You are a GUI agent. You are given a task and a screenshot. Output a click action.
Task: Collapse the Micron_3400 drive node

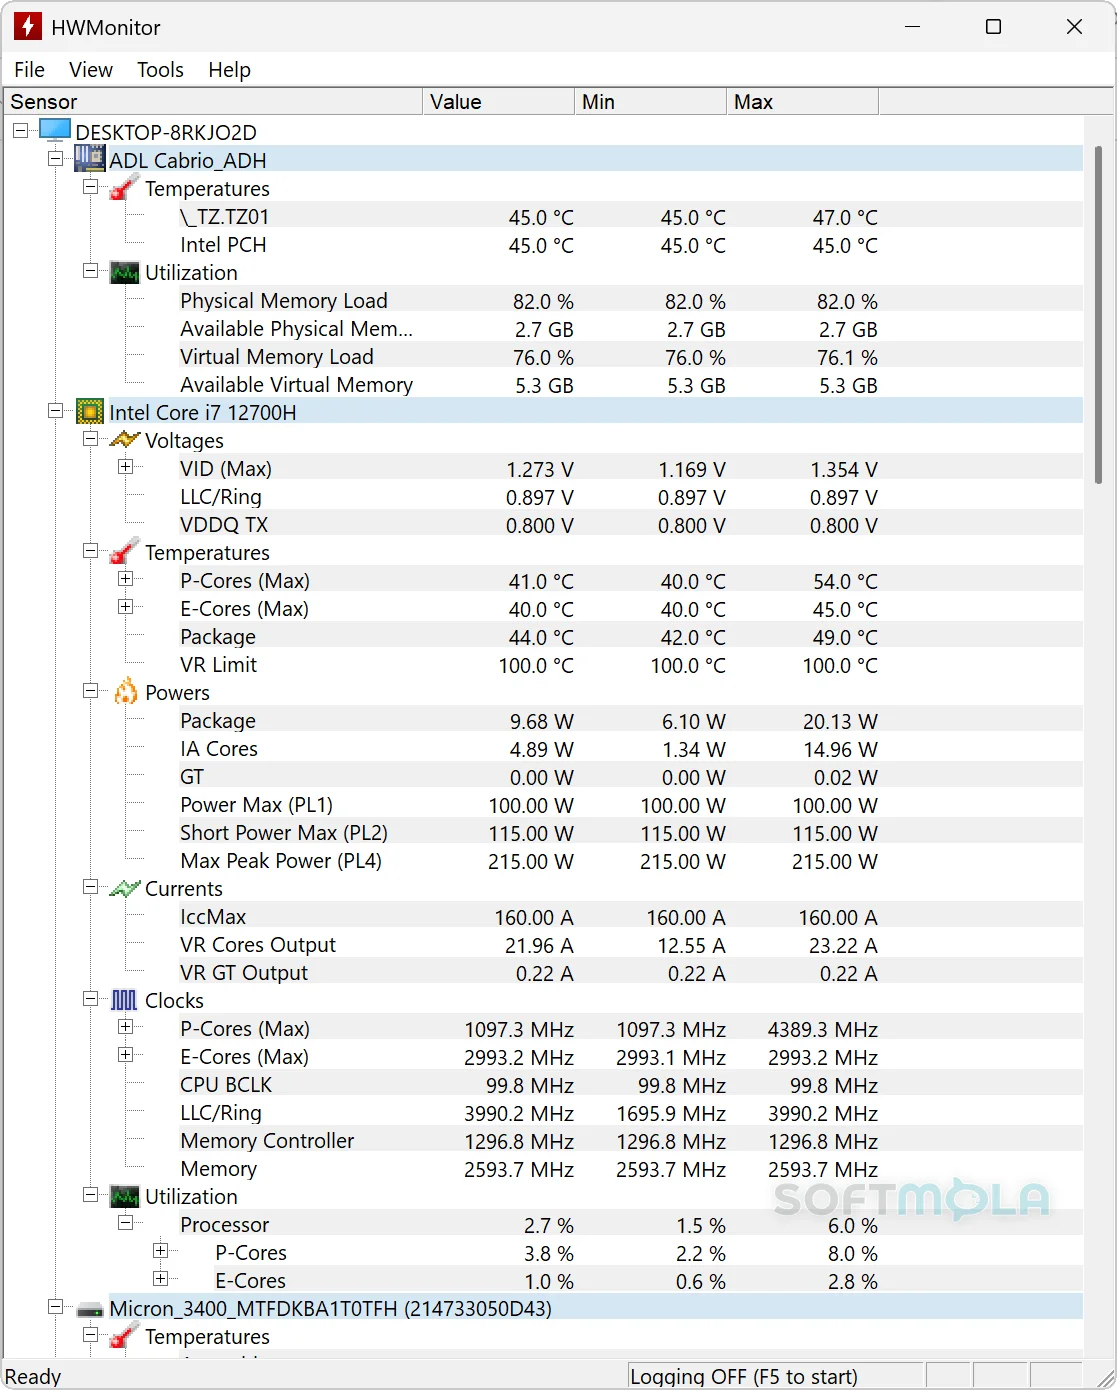pos(55,1307)
